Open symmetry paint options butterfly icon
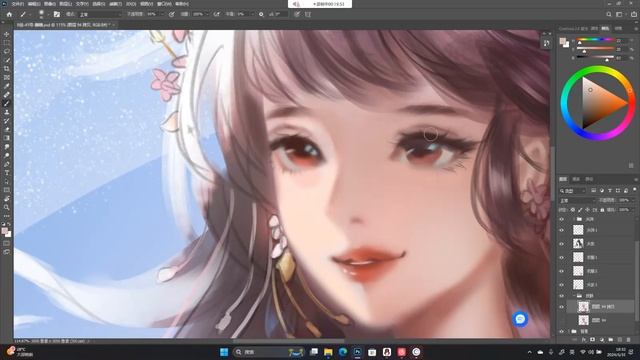 [308, 14]
